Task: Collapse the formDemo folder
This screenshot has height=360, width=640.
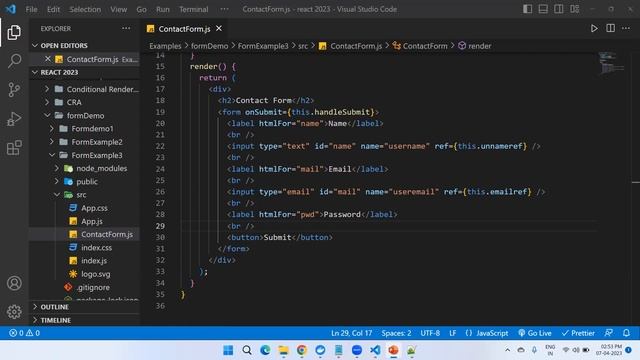Action: coord(85,116)
